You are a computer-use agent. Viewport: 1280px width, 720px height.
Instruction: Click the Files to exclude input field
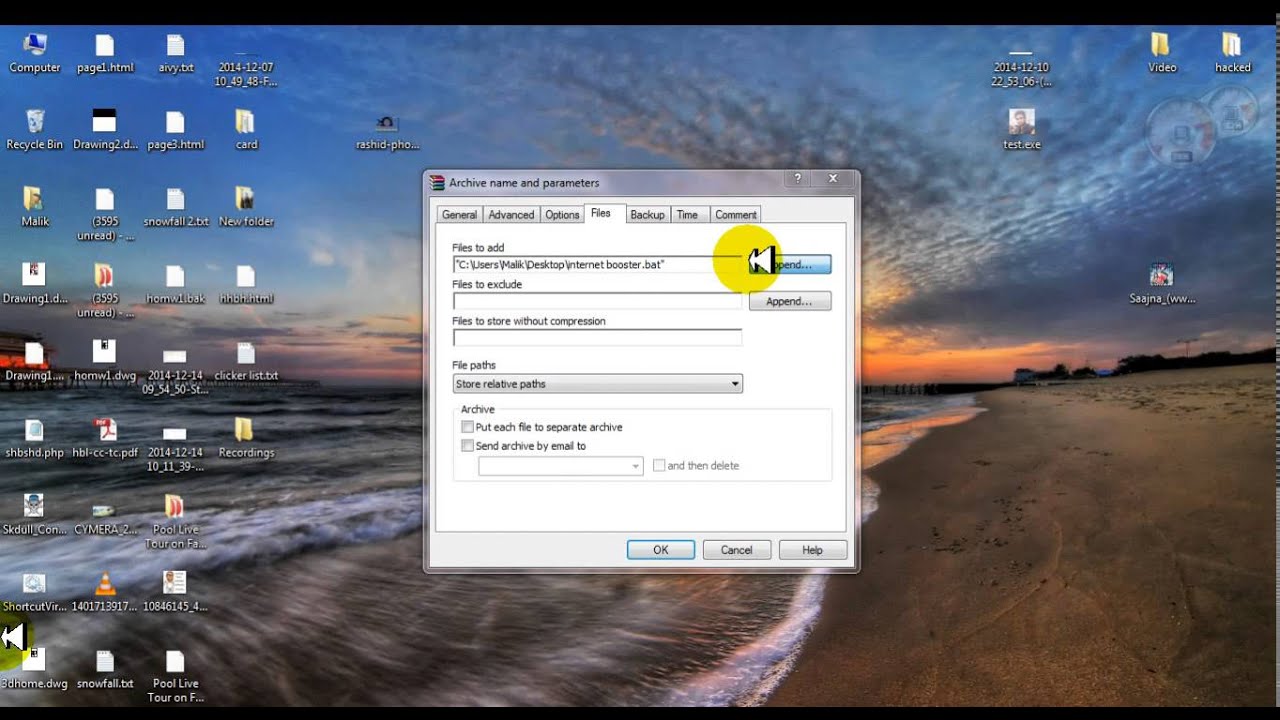(x=597, y=301)
